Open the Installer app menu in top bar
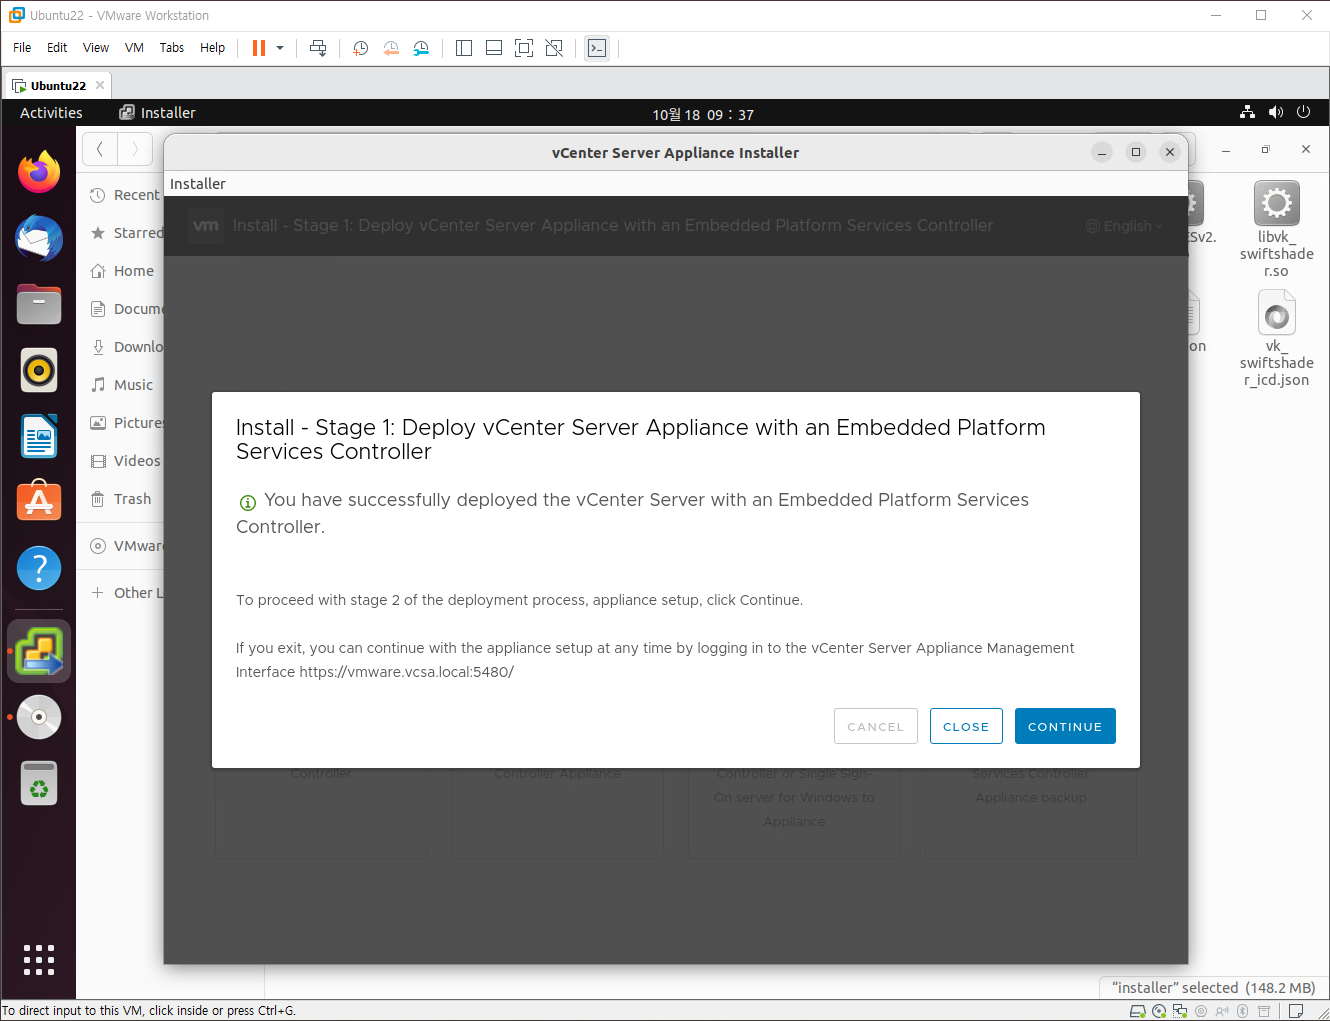Image resolution: width=1330 pixels, height=1021 pixels. tap(157, 113)
